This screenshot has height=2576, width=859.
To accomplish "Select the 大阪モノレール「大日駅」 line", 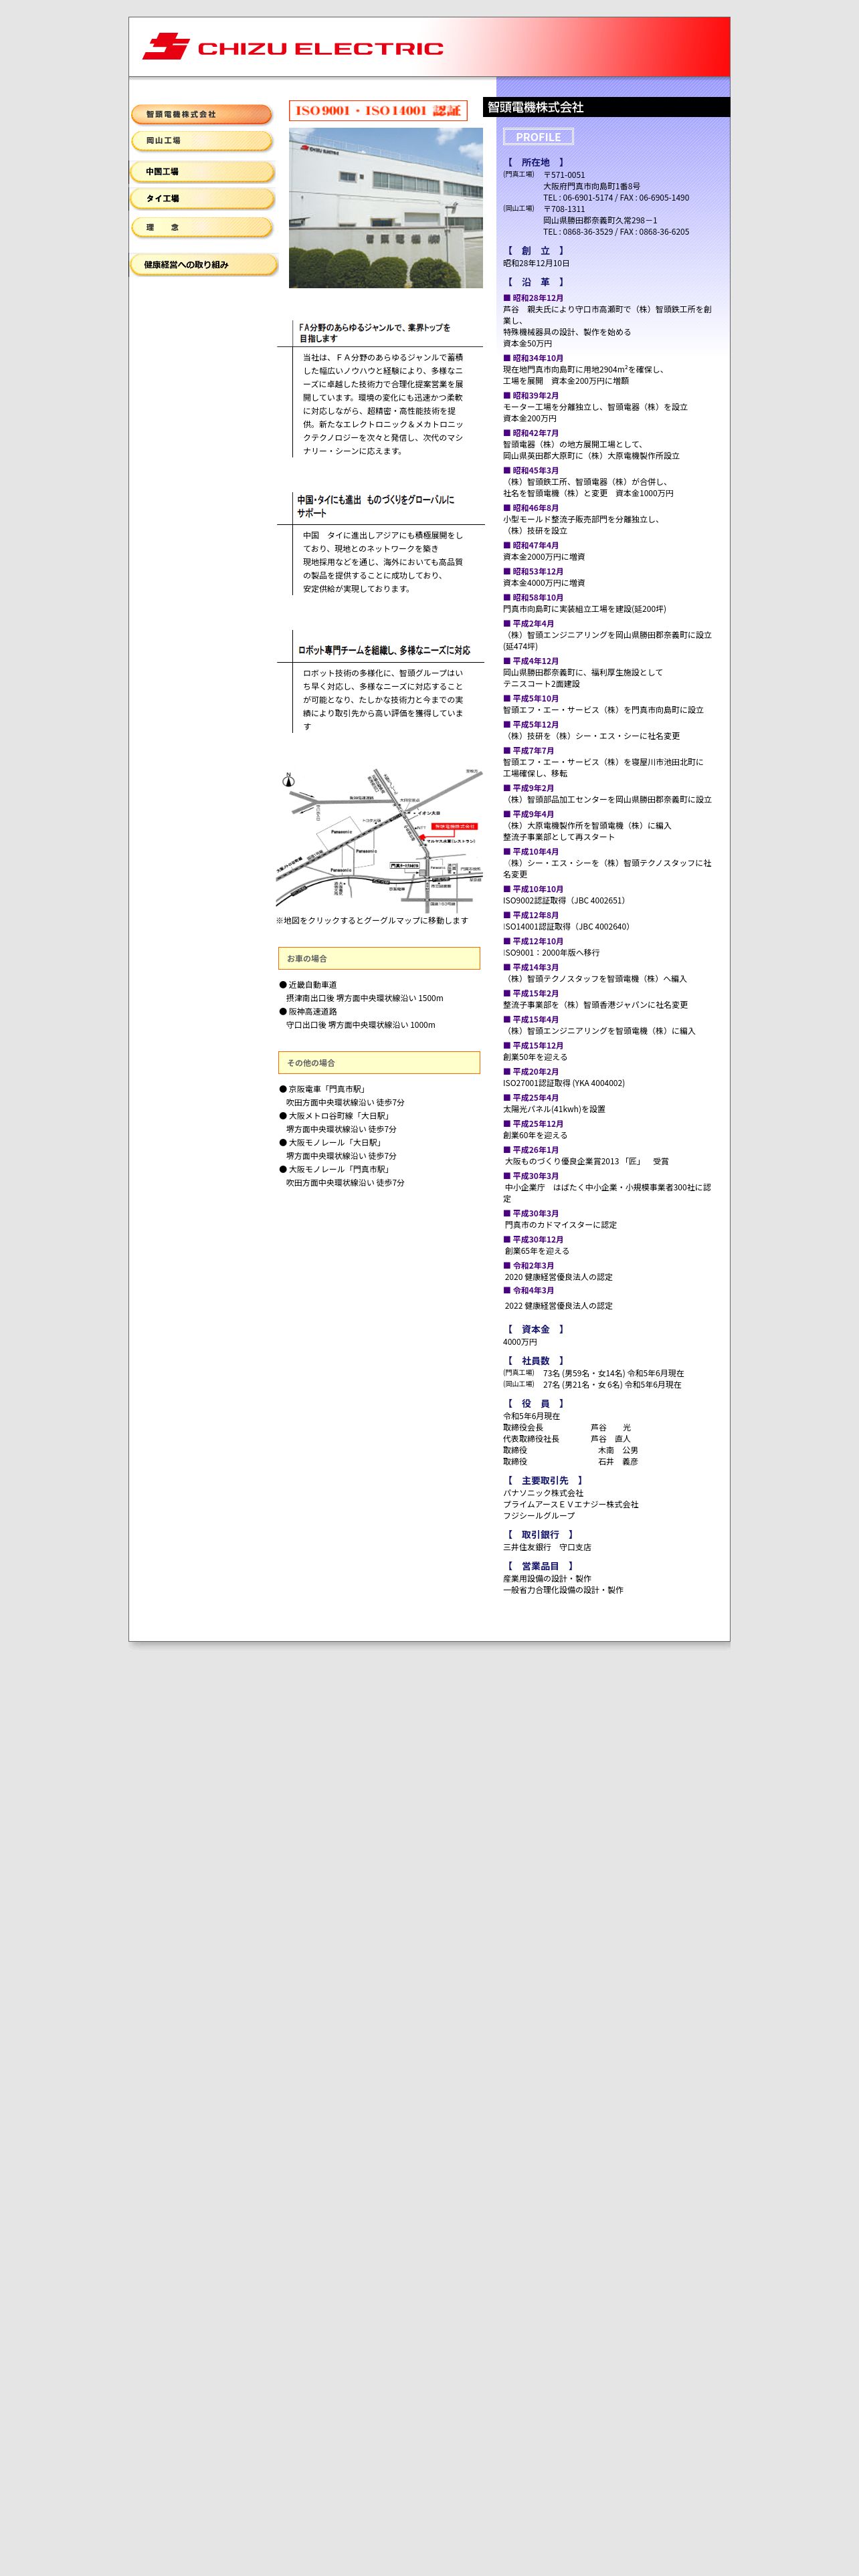I will click(x=330, y=1143).
